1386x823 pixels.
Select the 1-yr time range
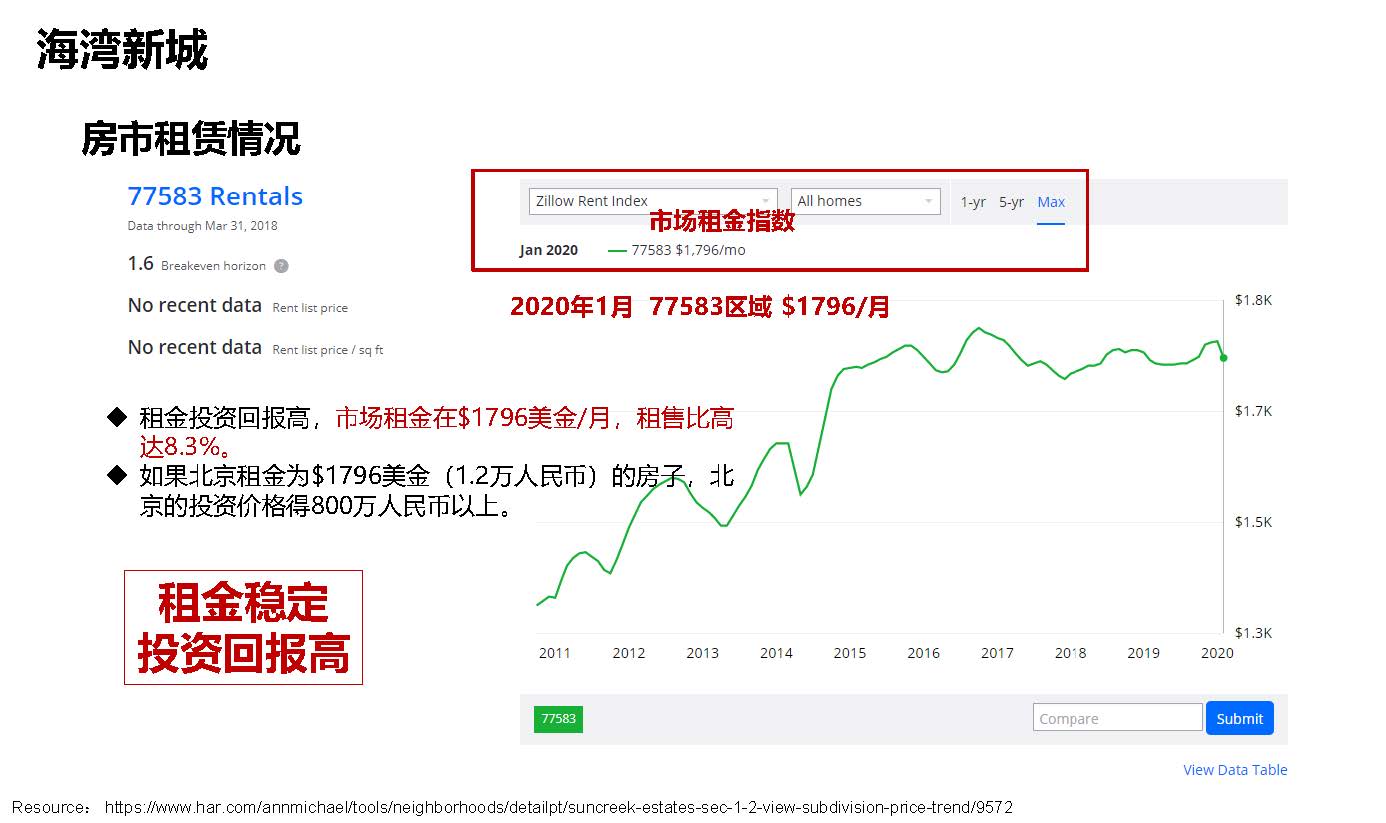(x=972, y=202)
